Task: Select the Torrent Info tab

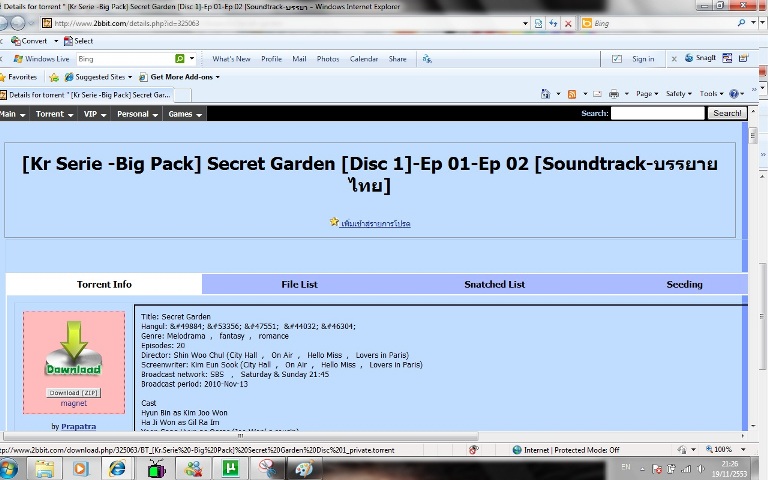Action: [104, 284]
